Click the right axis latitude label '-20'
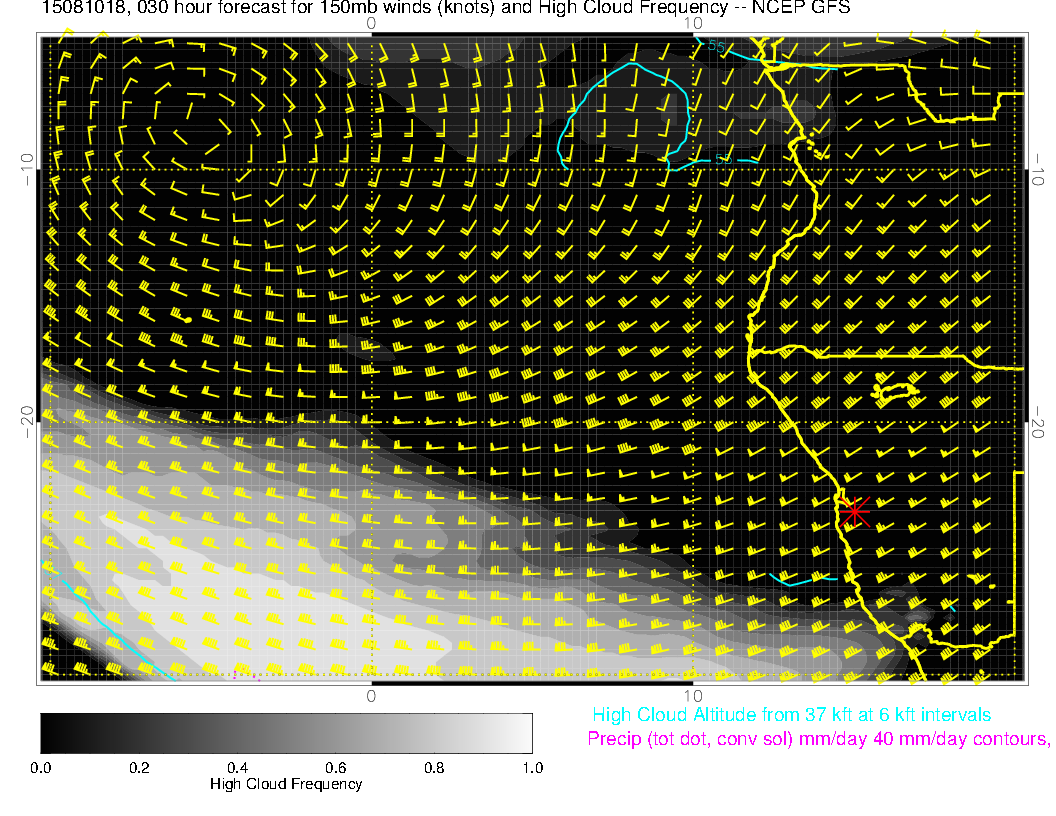The width and height of the screenshot is (1056, 816). coord(1038,421)
